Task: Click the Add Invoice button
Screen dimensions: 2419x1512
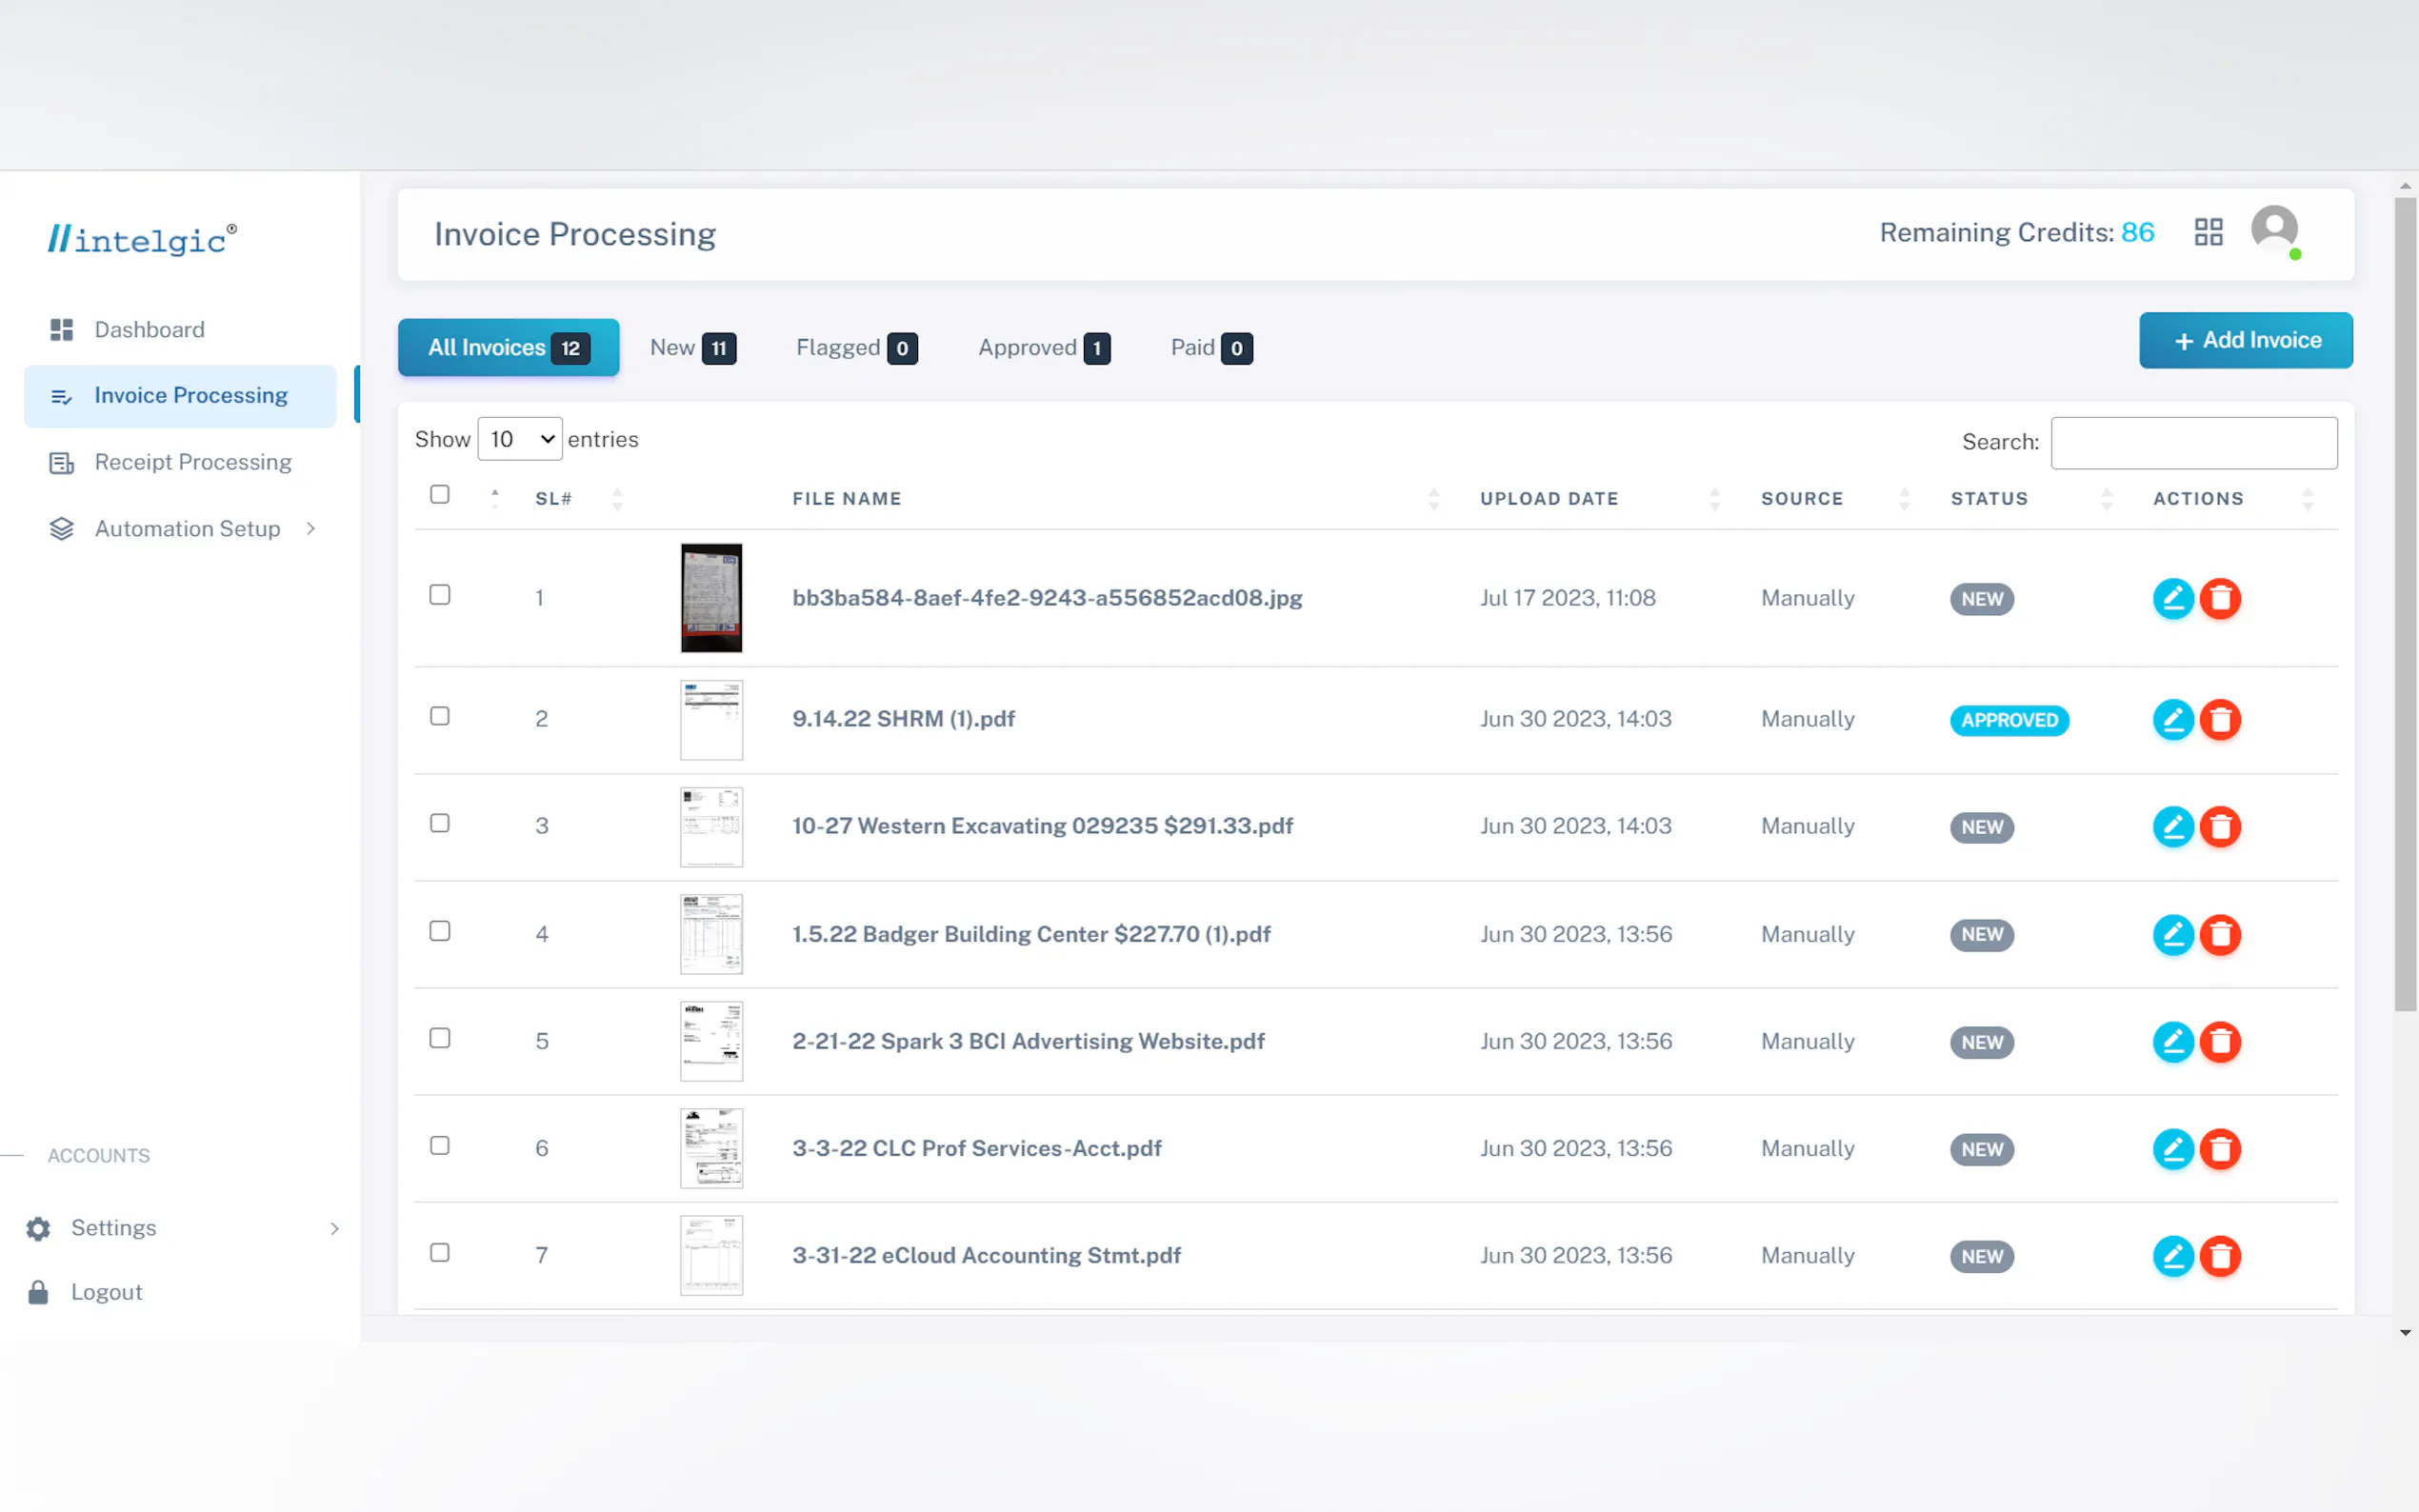Action: coord(2245,341)
